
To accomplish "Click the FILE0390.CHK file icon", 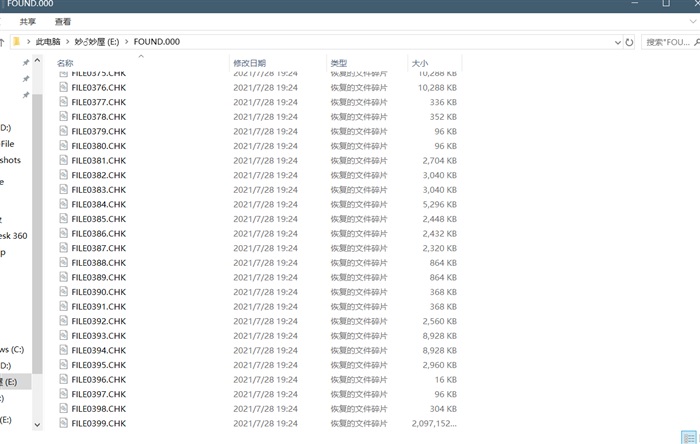I will [x=63, y=292].
